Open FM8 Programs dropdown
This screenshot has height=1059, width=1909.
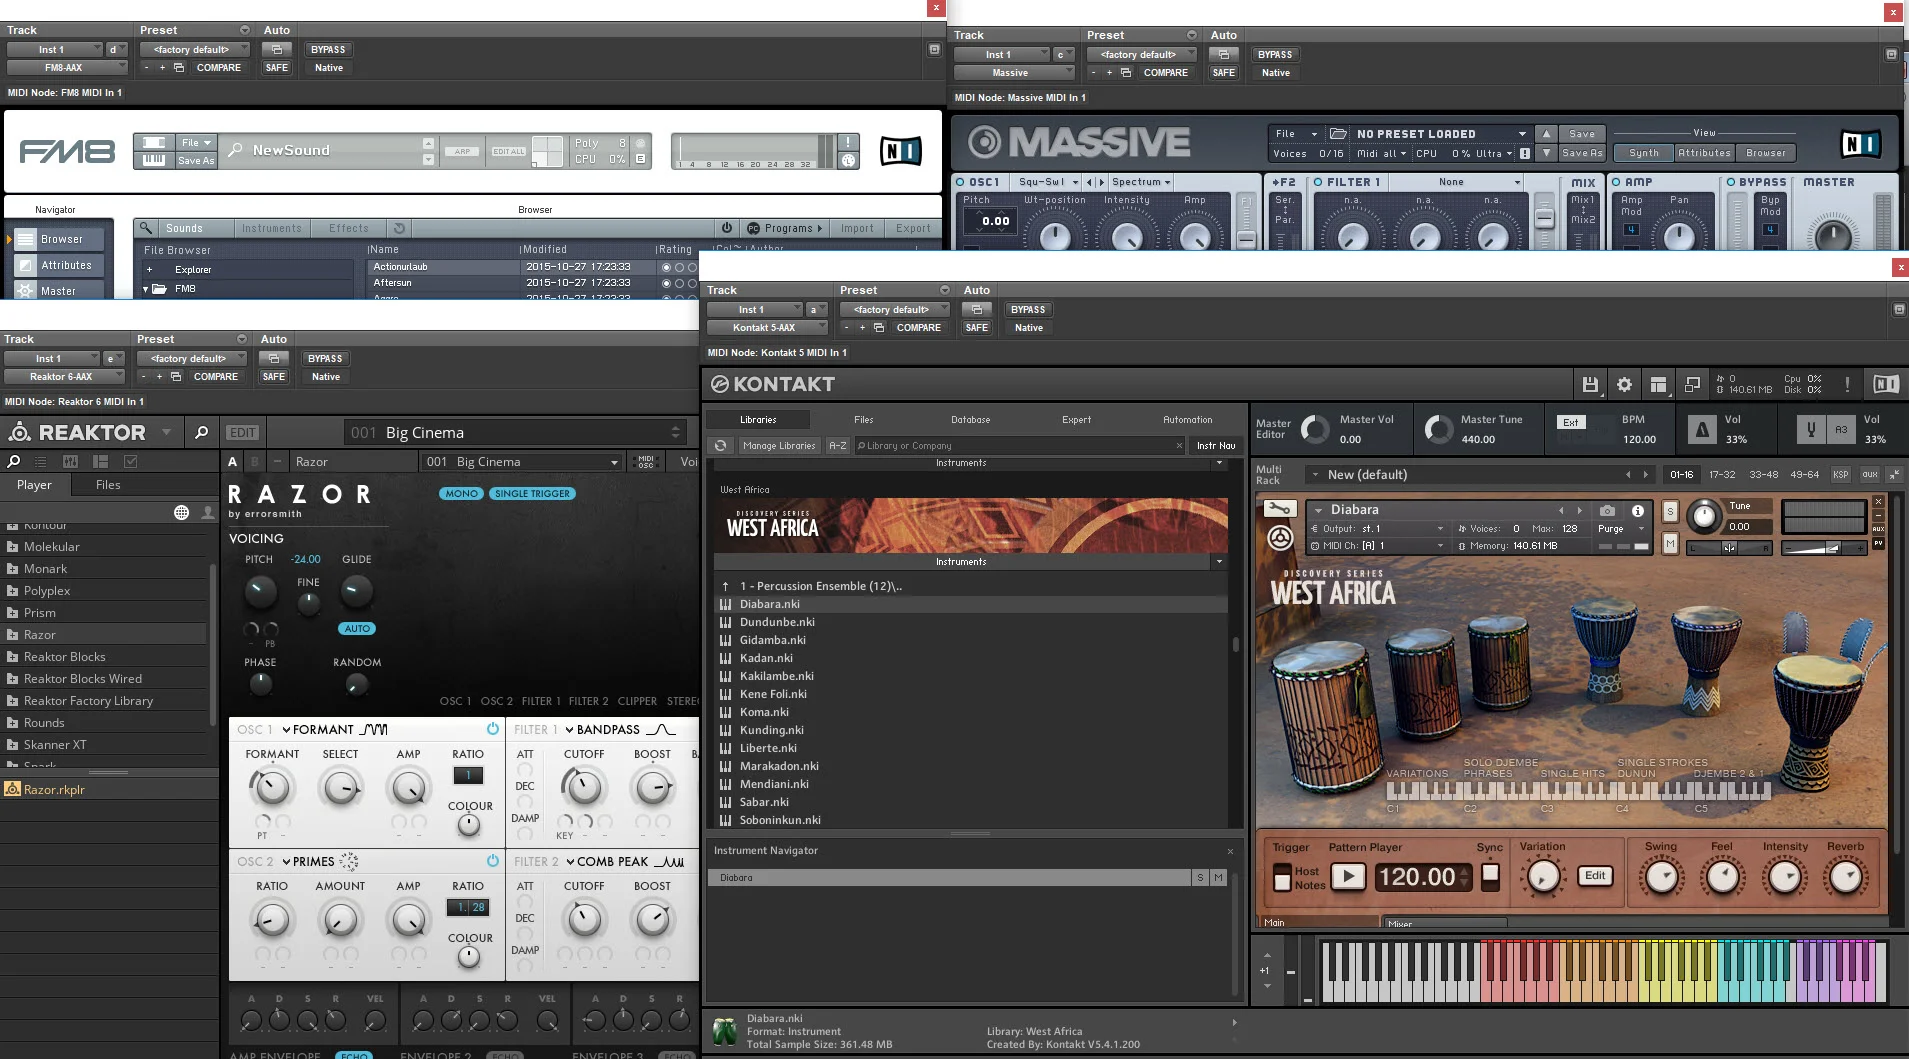(785, 228)
